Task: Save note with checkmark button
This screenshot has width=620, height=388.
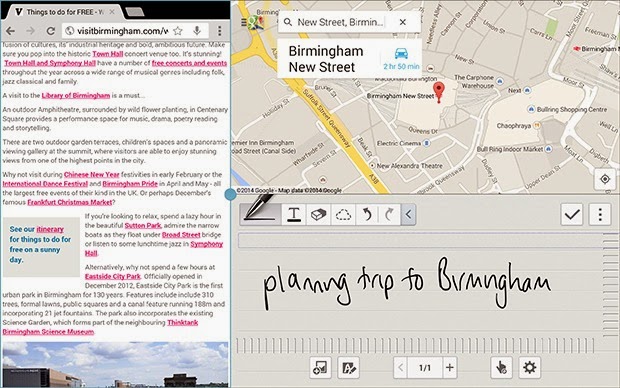Action: [572, 214]
